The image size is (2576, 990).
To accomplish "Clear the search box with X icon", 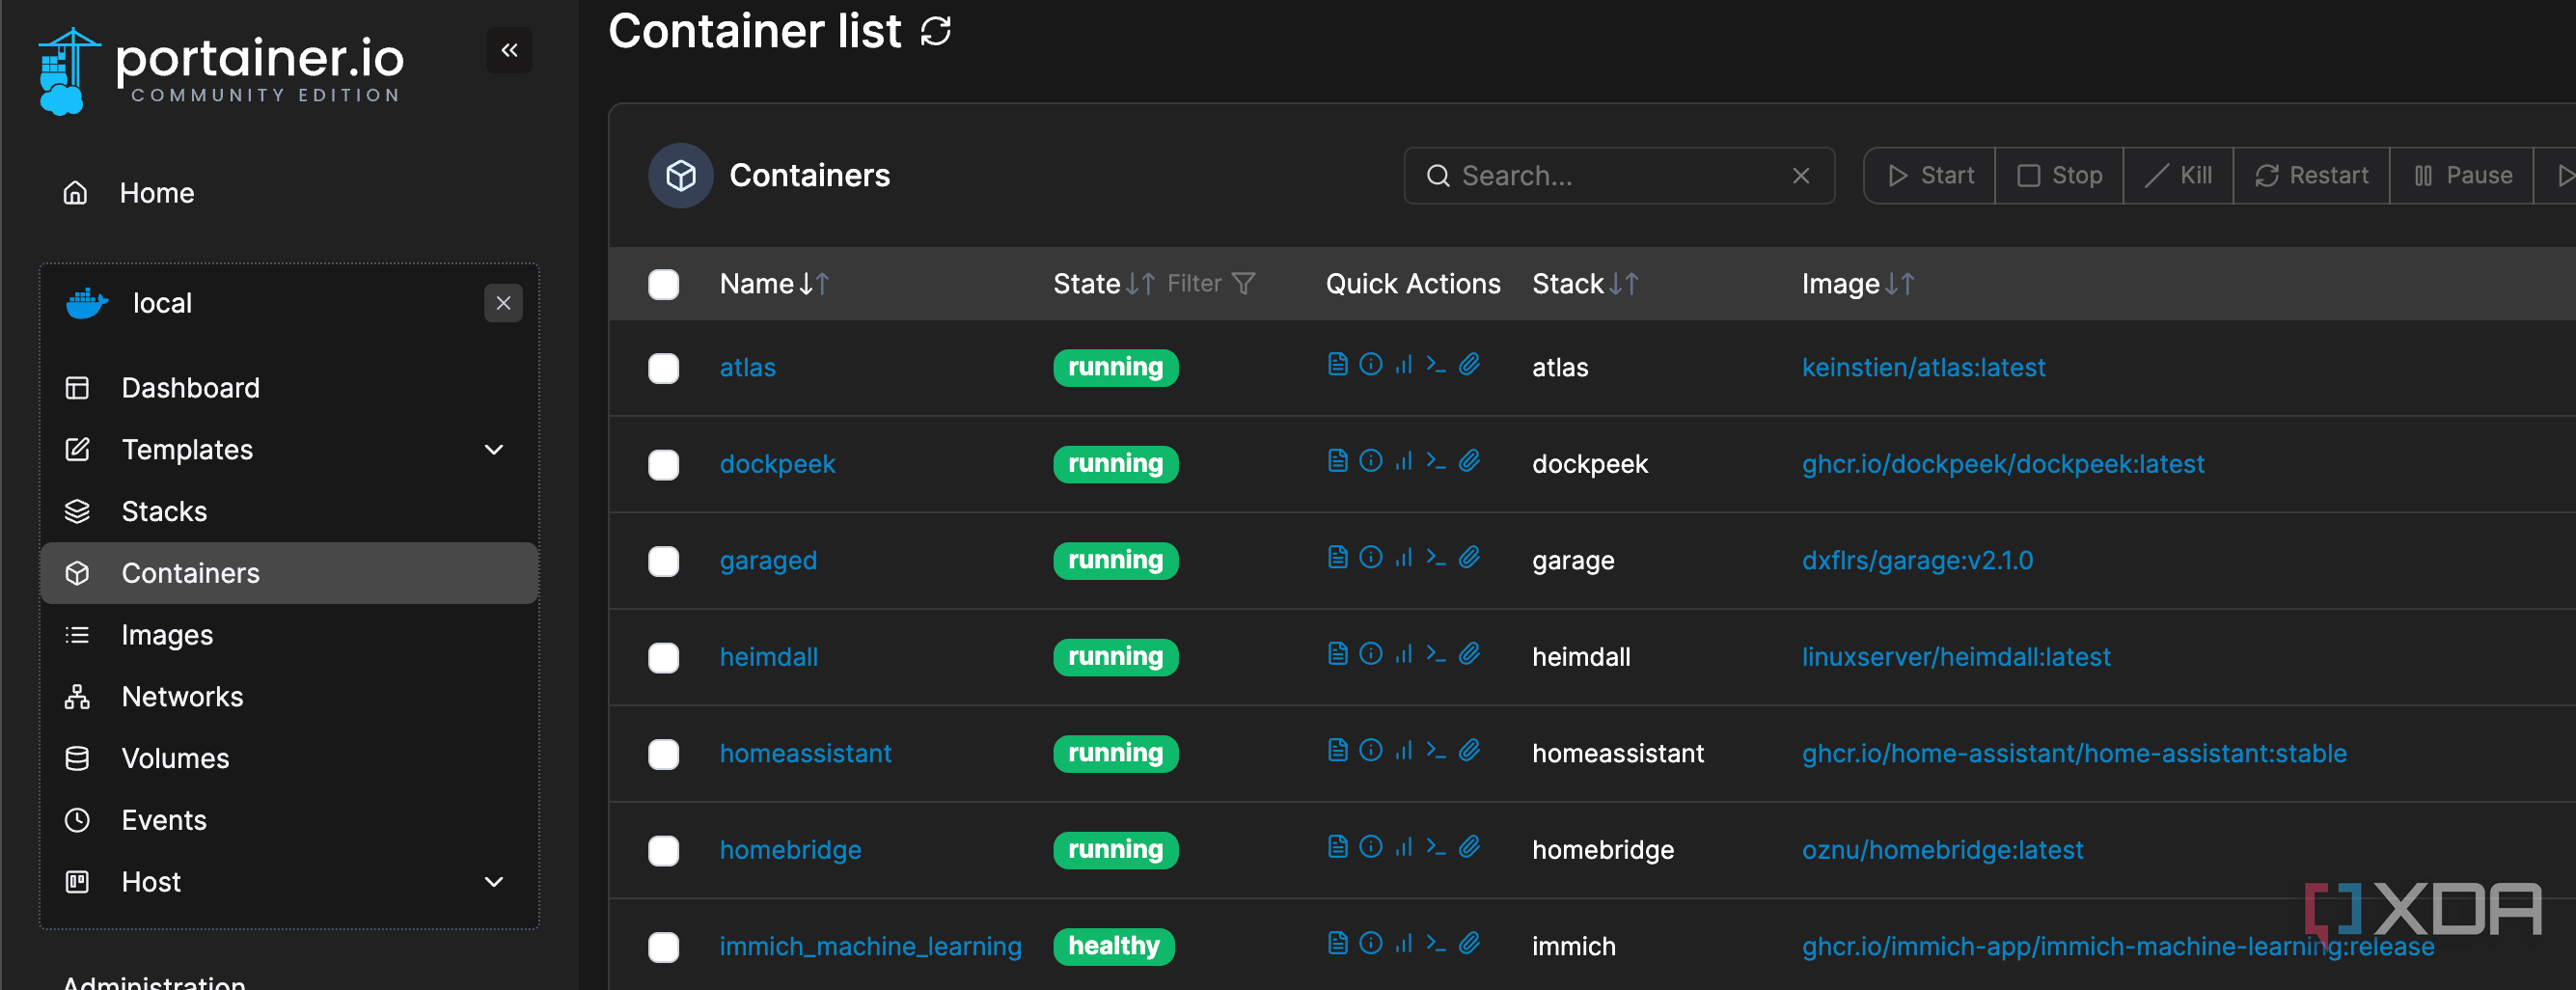I will (1801, 176).
